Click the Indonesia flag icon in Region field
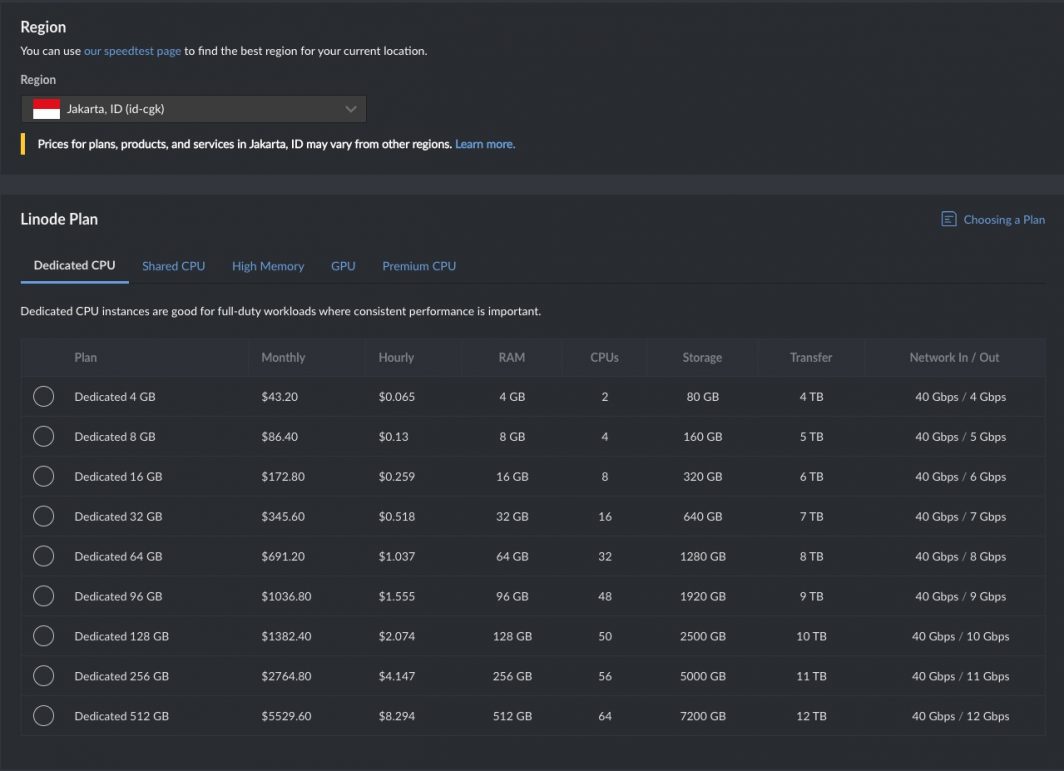Screen dimensions: 1064x771 [x=46, y=109]
